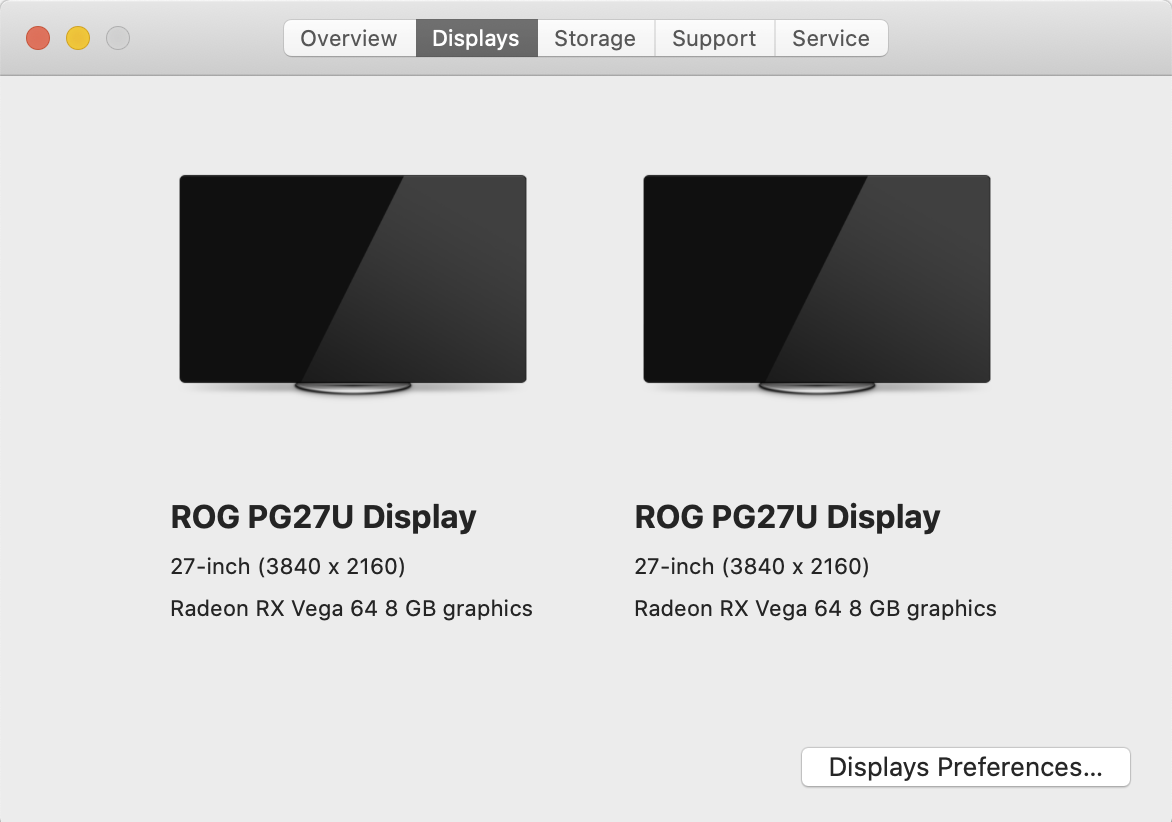
Task: Go to the Support tab
Action: point(714,39)
